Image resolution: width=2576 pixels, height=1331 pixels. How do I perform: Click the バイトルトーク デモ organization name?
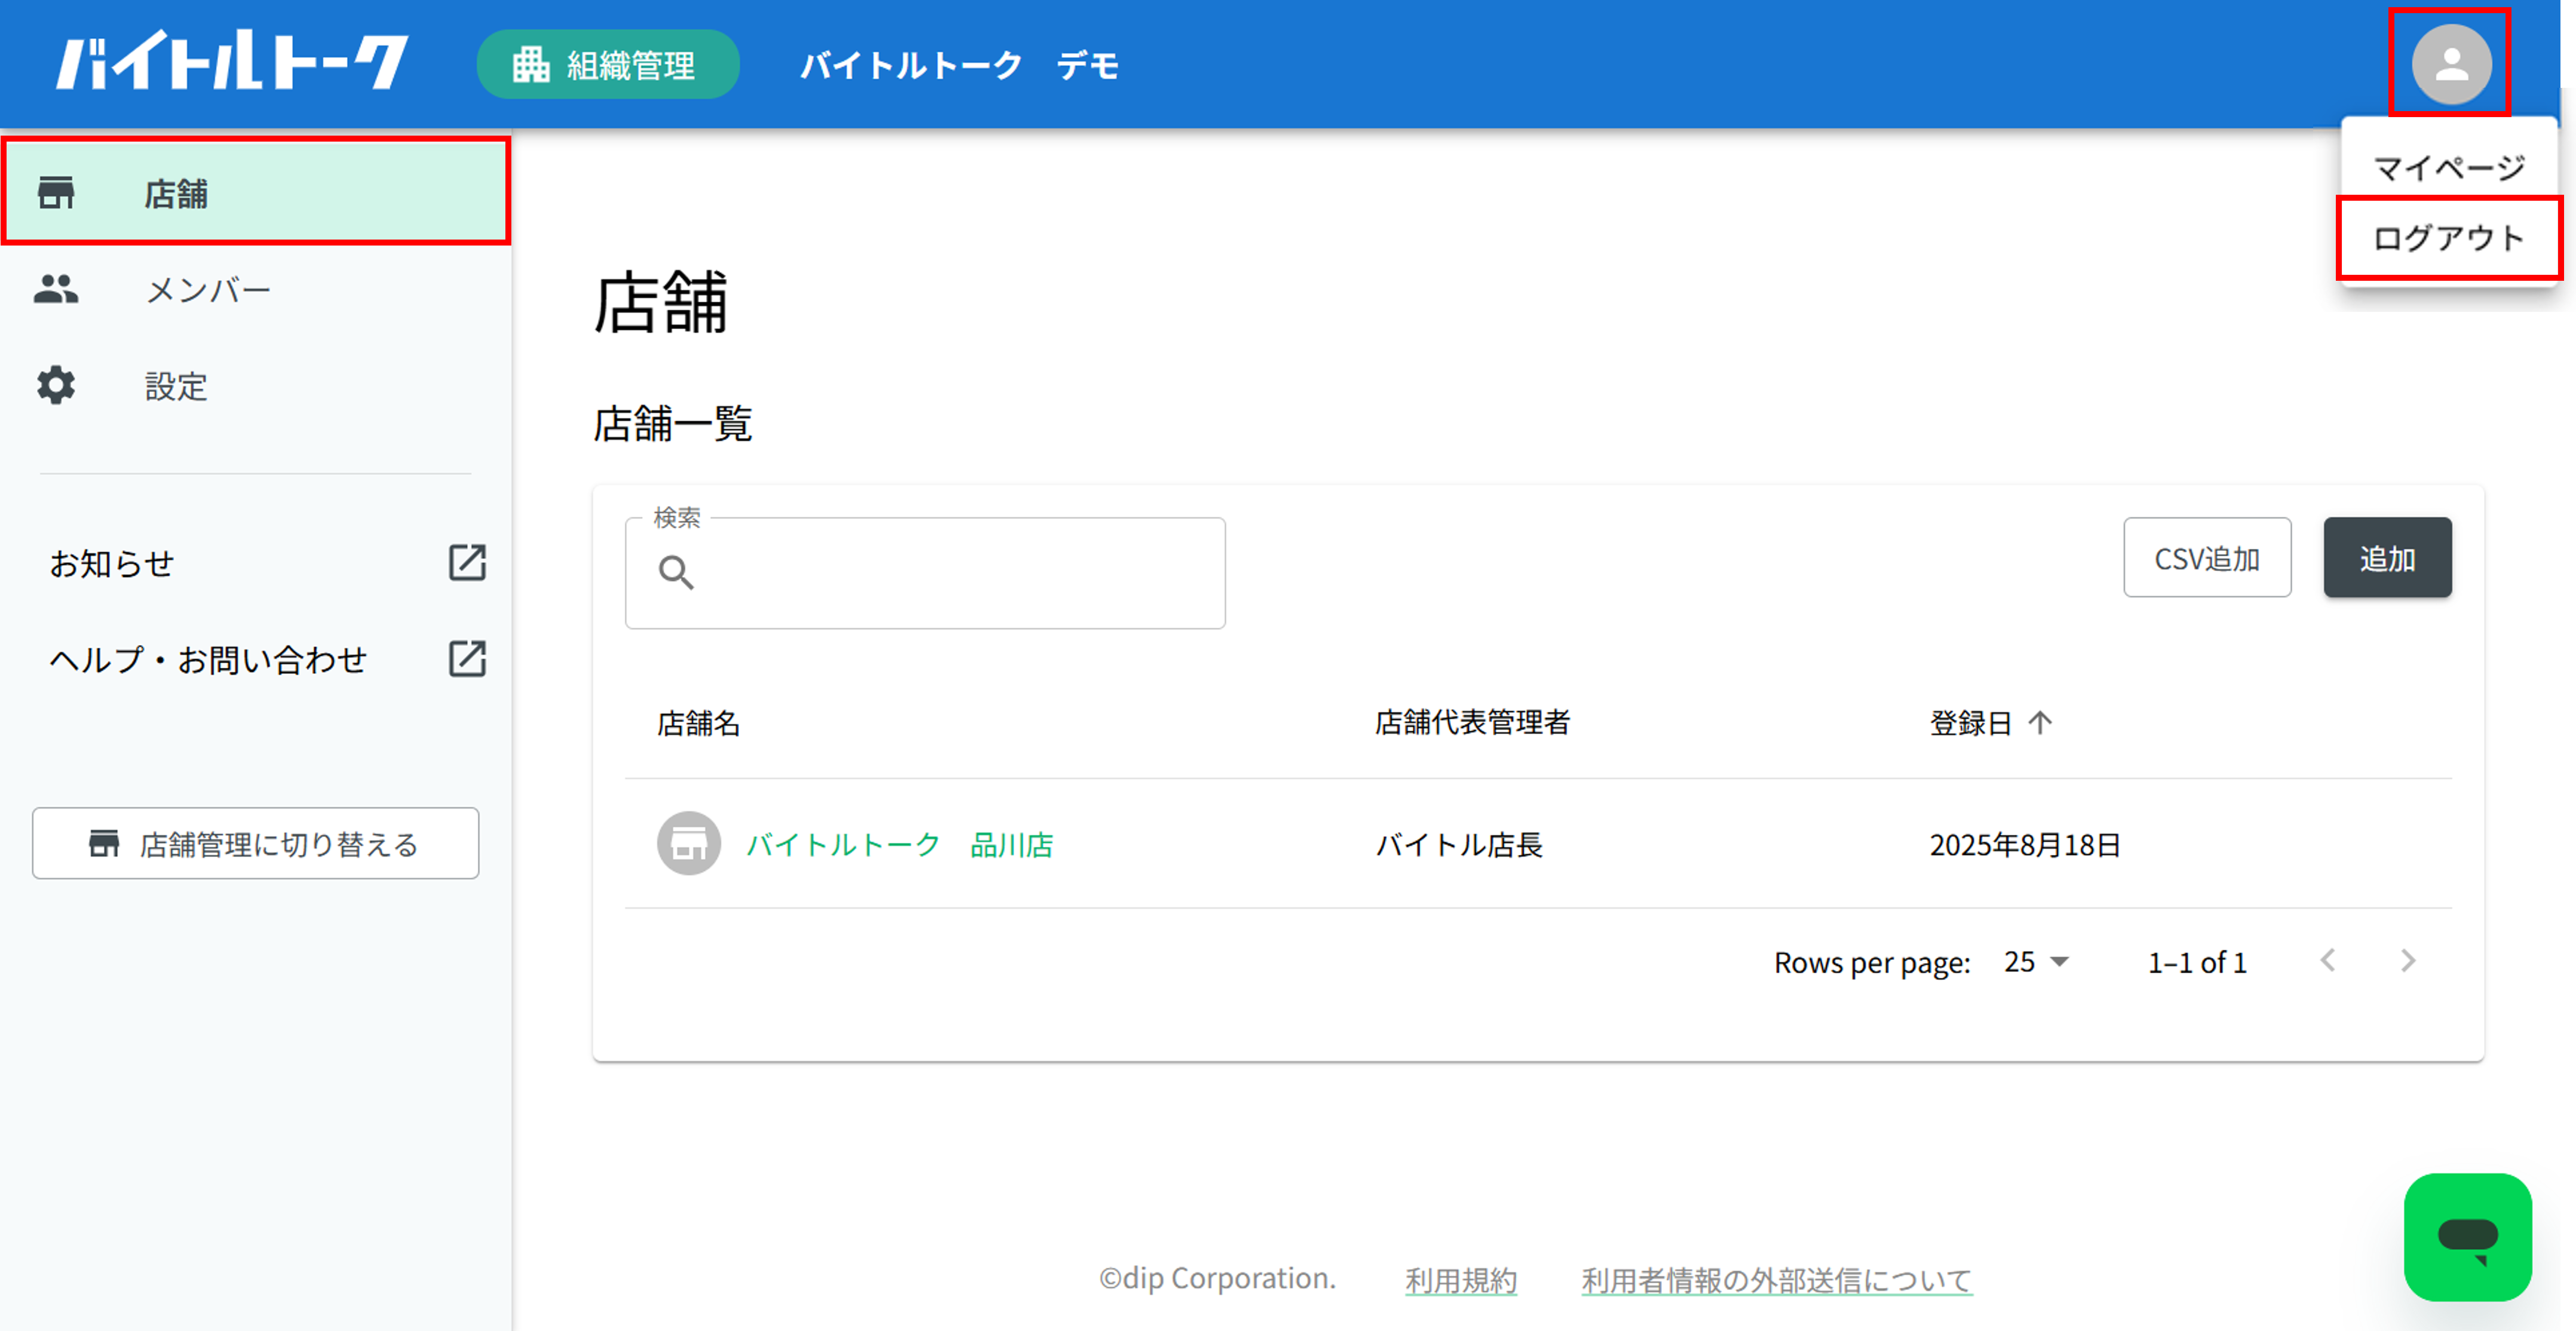(x=959, y=65)
